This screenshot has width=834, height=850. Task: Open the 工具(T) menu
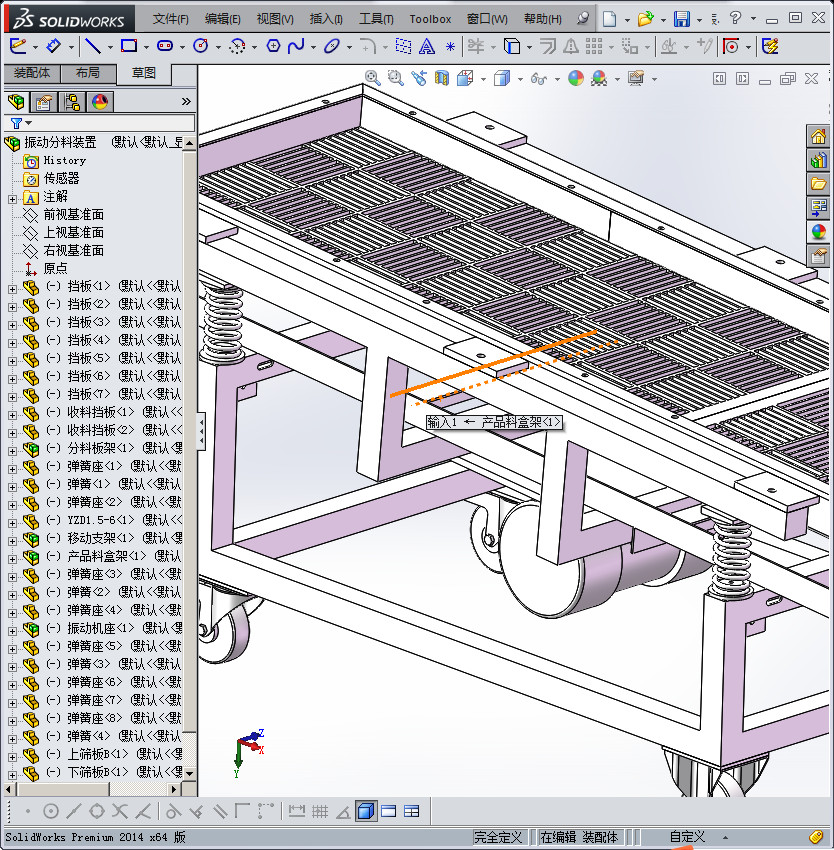(x=376, y=19)
